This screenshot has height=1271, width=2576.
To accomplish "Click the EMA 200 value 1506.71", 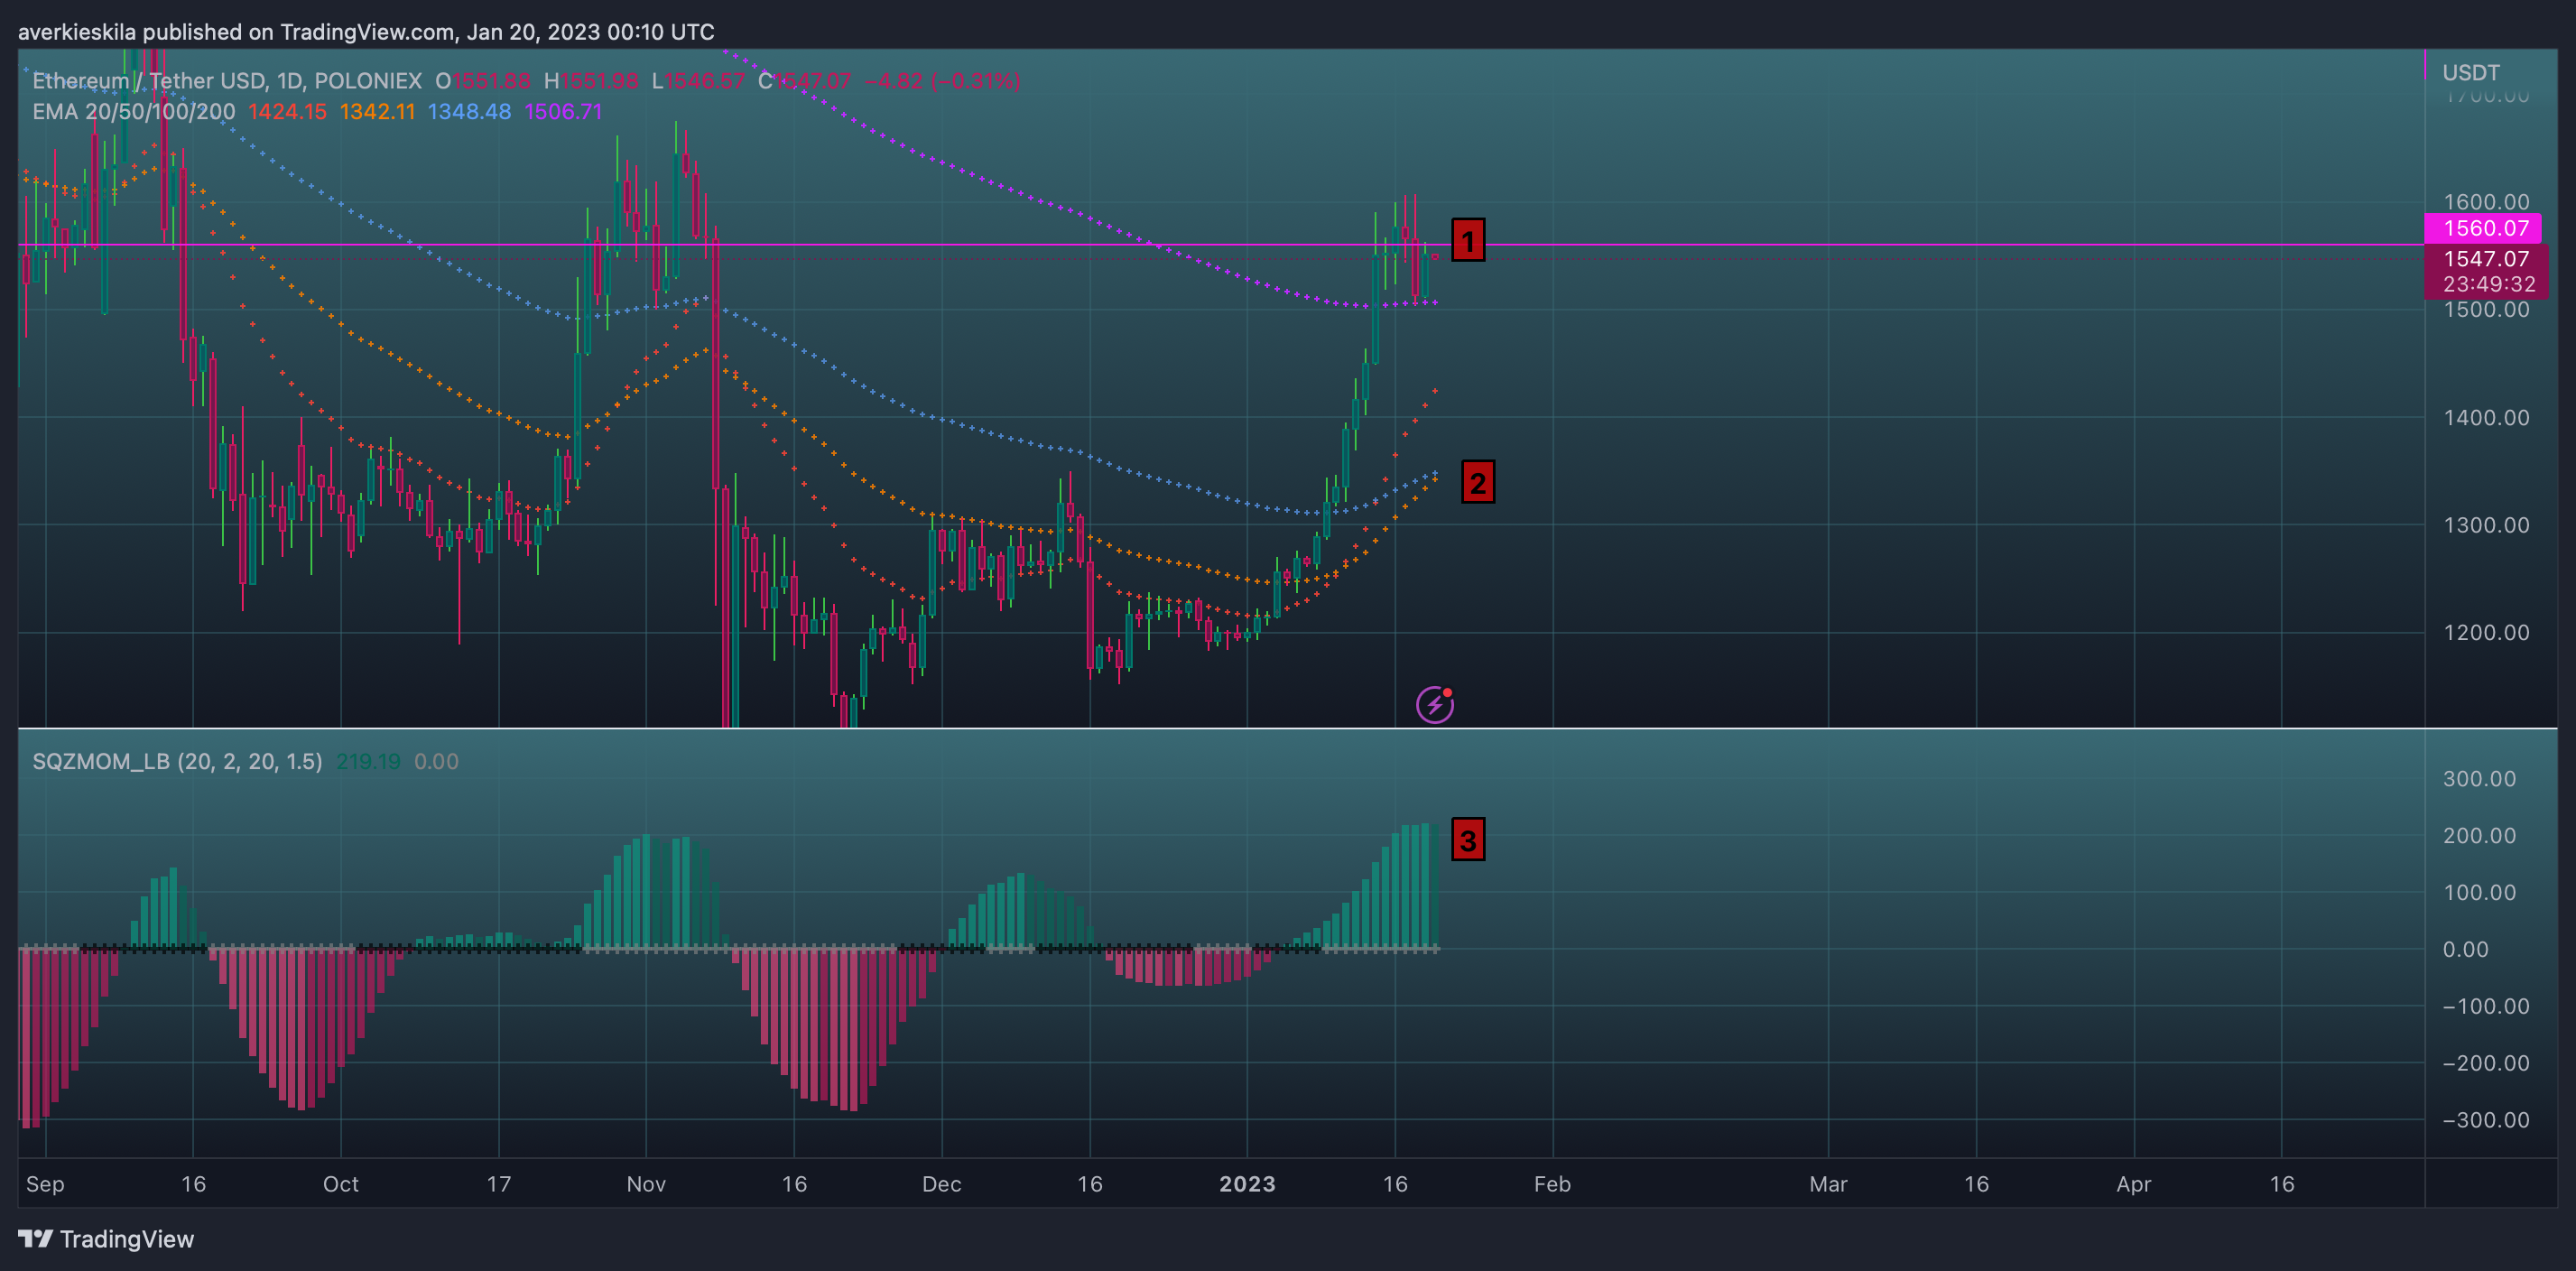I will [563, 112].
